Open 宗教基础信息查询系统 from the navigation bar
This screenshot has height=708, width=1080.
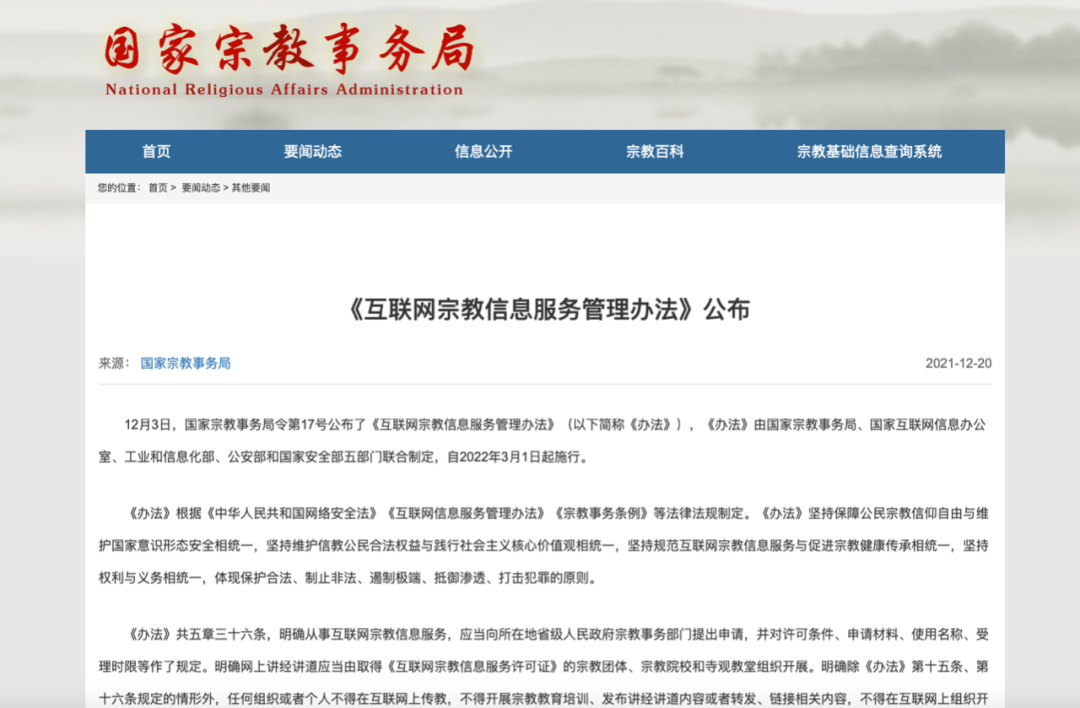tap(869, 152)
